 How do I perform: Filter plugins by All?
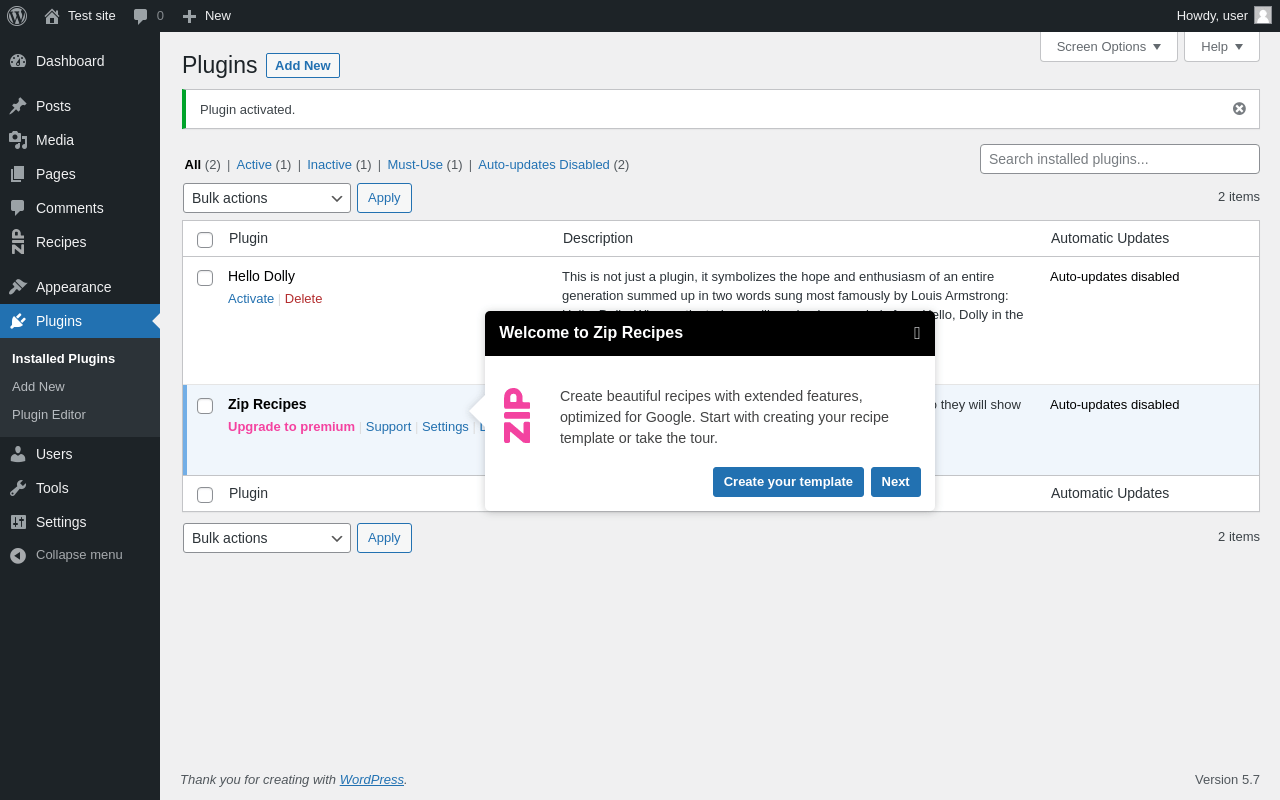pos(193,165)
